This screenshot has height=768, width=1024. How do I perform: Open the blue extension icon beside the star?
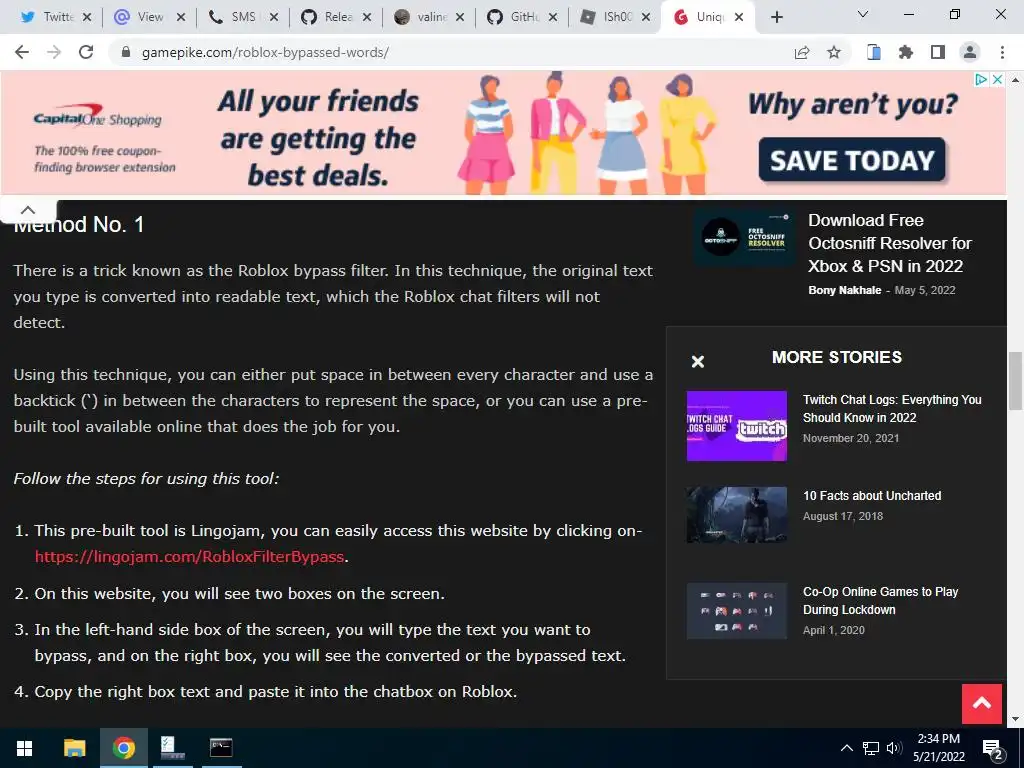coord(874,52)
